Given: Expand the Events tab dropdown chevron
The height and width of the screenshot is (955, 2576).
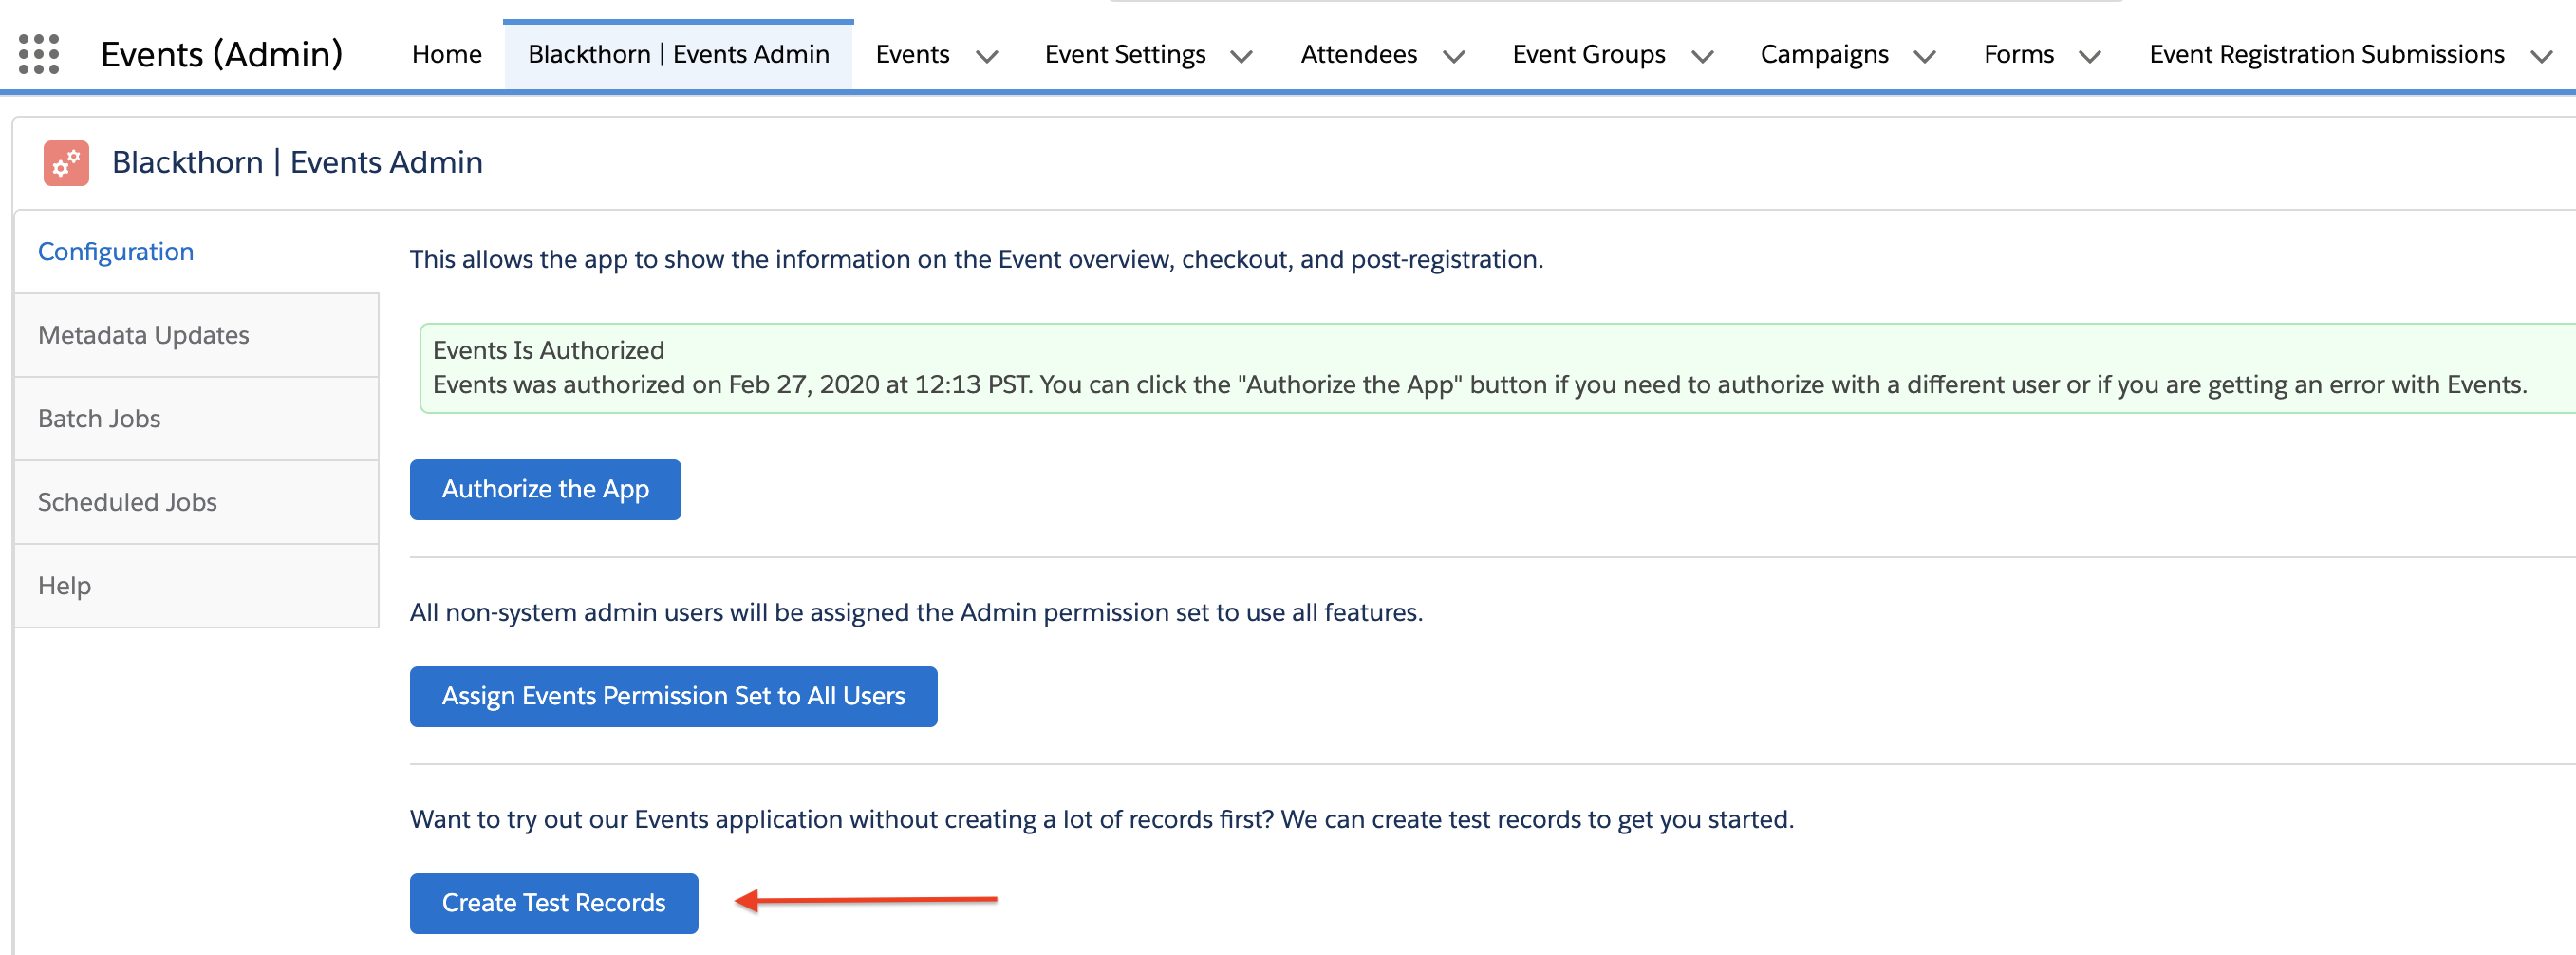Looking at the screenshot, I should click(986, 57).
